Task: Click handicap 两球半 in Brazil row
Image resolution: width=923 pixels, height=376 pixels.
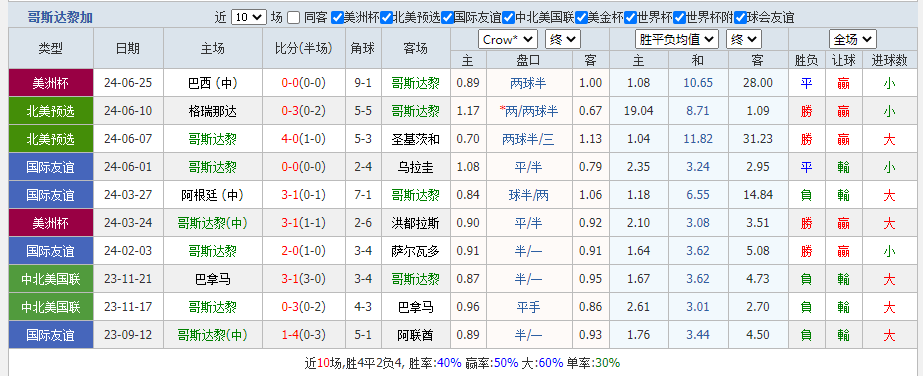Action: (528, 83)
